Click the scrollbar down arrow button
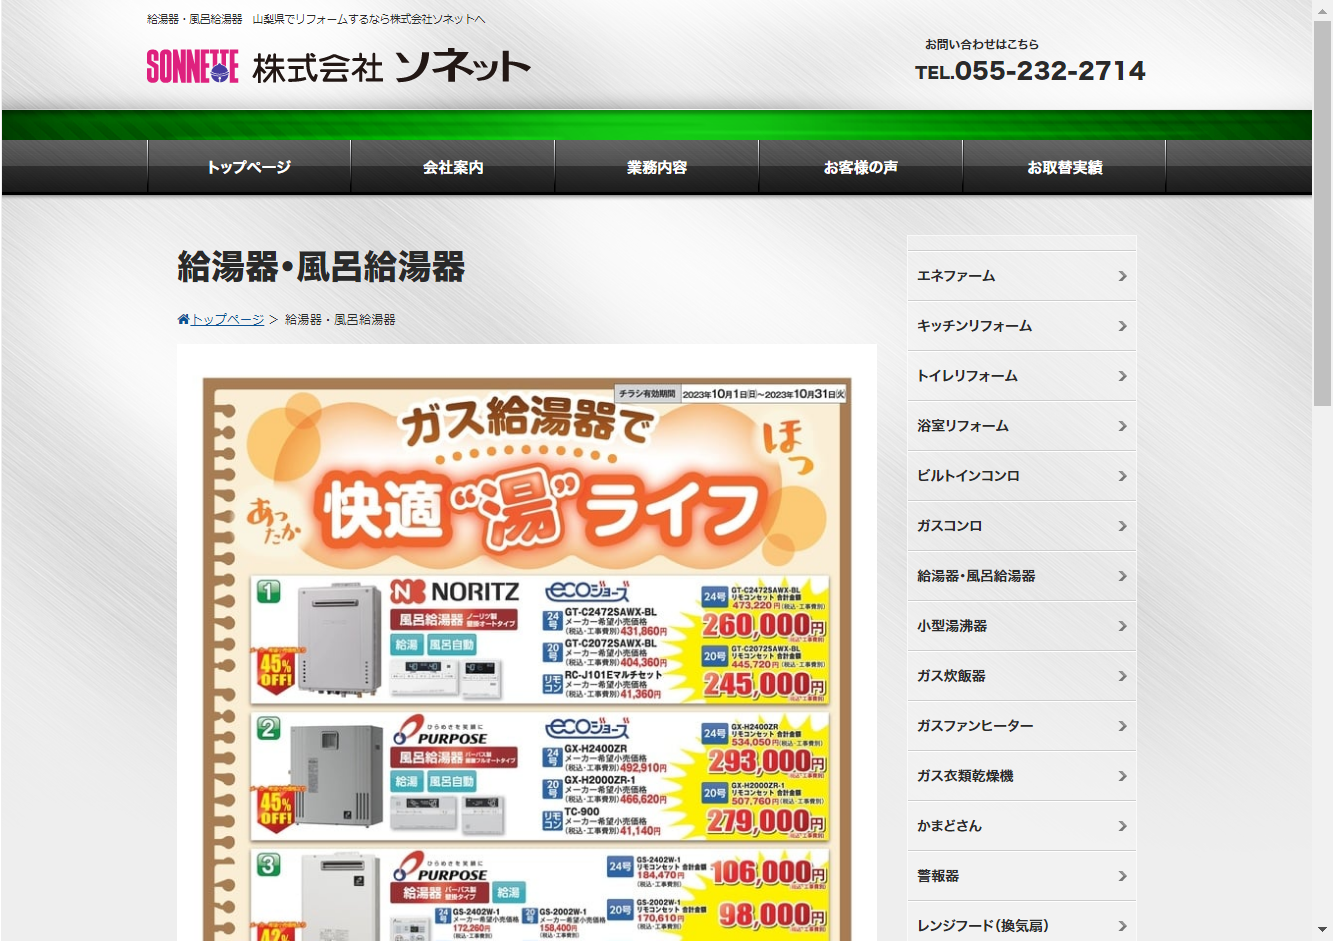Screen dimensions: 1333x941 coord(1322,931)
